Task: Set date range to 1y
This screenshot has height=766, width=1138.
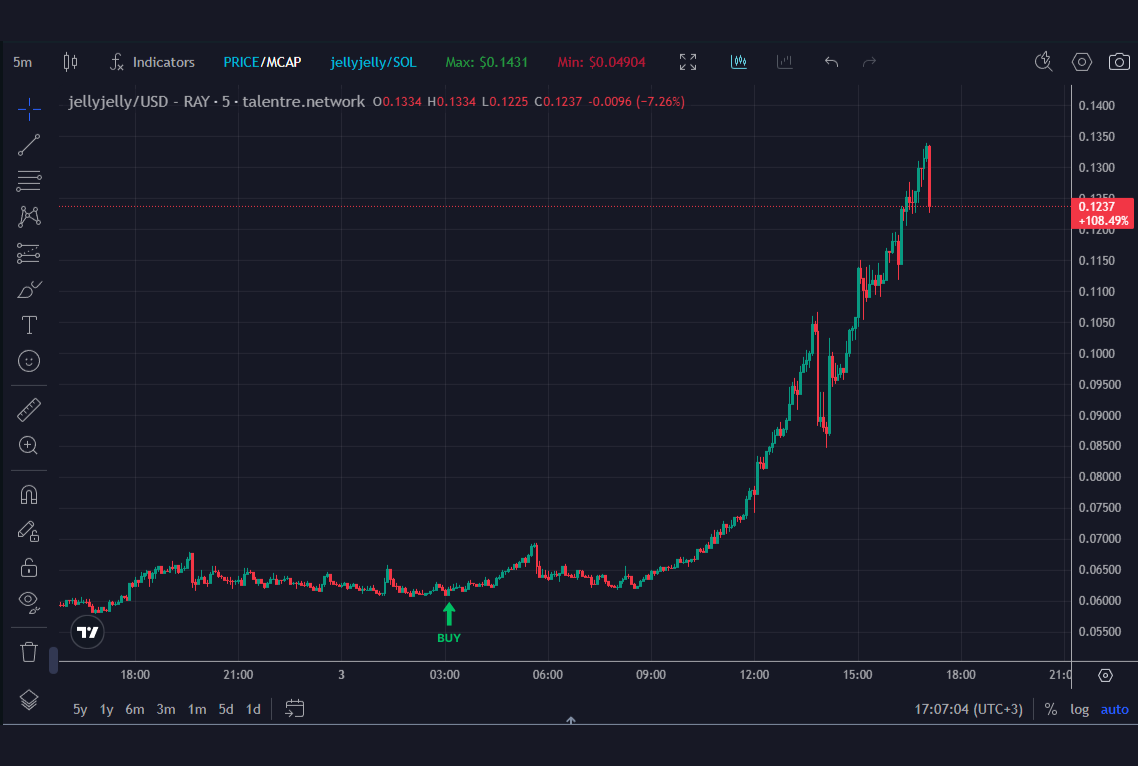Action: coord(107,709)
